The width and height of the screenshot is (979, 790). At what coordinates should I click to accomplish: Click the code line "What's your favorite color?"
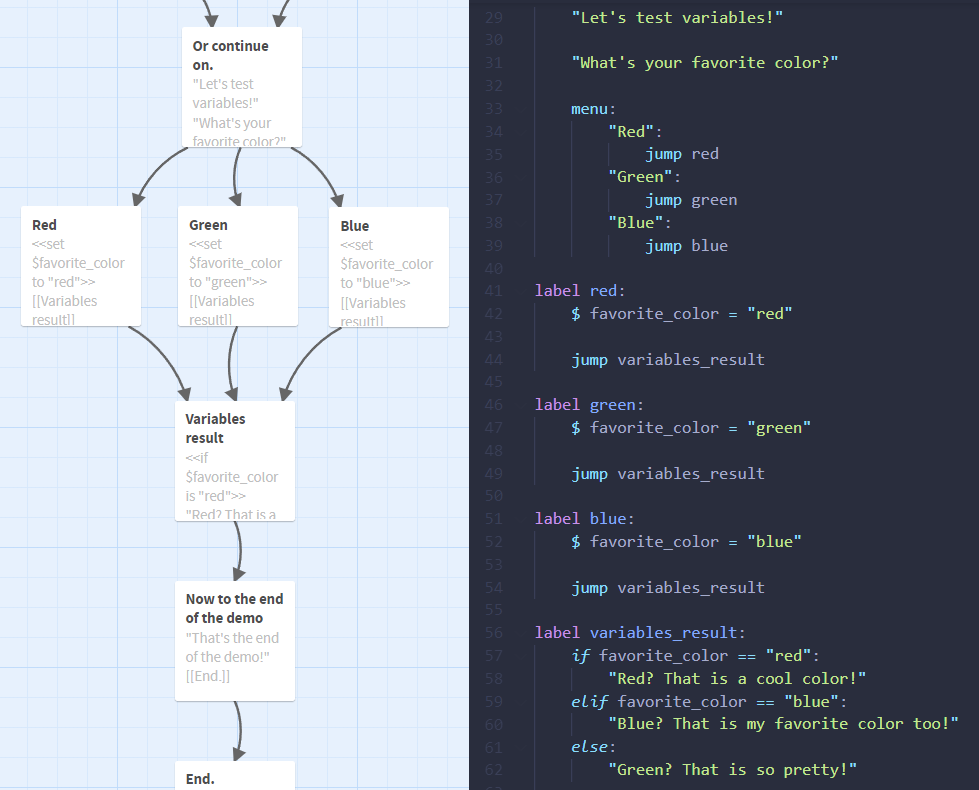704,63
